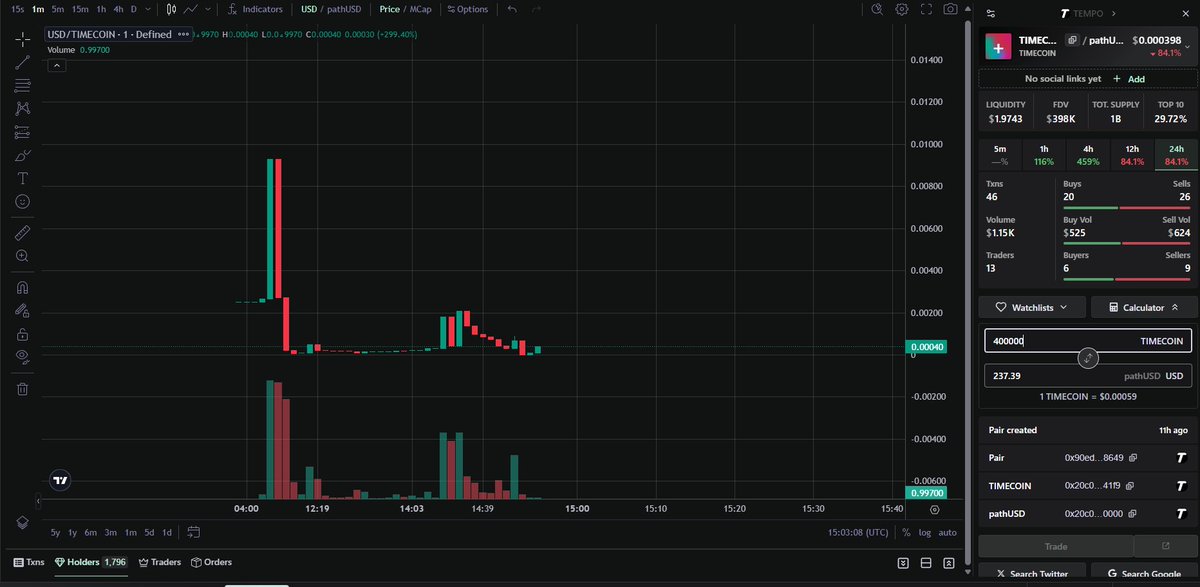This screenshot has width=1200, height=587.
Task: Switch to 15s timeframe
Action: click(18, 9)
